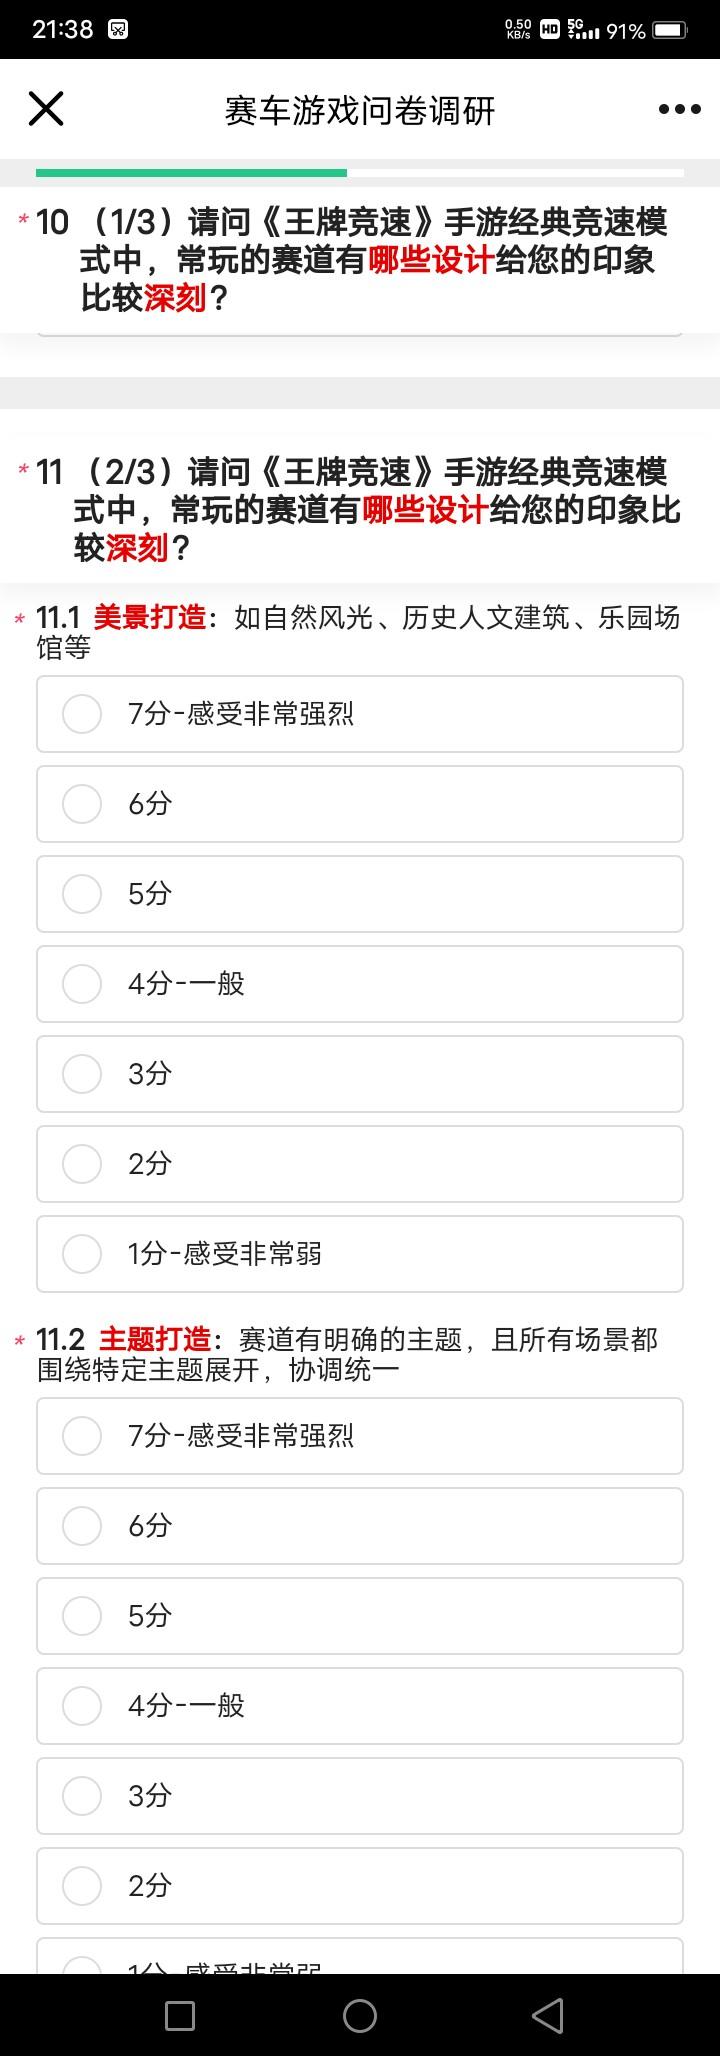The image size is (720, 2056).
Task: Select 7分-感受非常强烈 for 11.1 美景打造
Action: coord(360,714)
